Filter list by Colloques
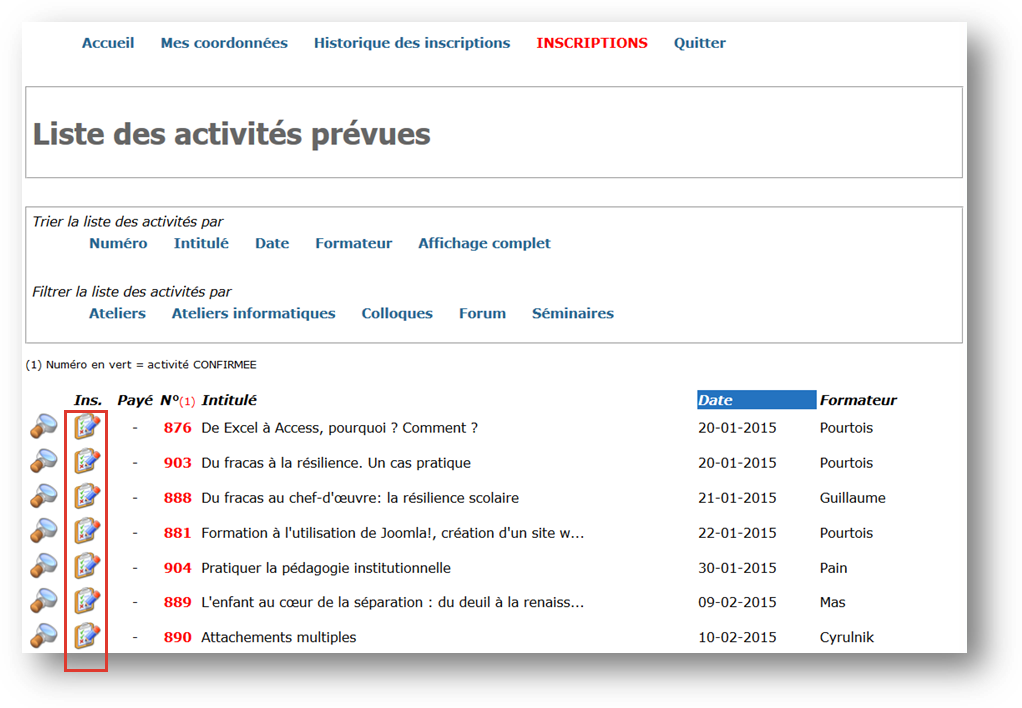The width and height of the screenshot is (1022, 708). pyautogui.click(x=397, y=313)
